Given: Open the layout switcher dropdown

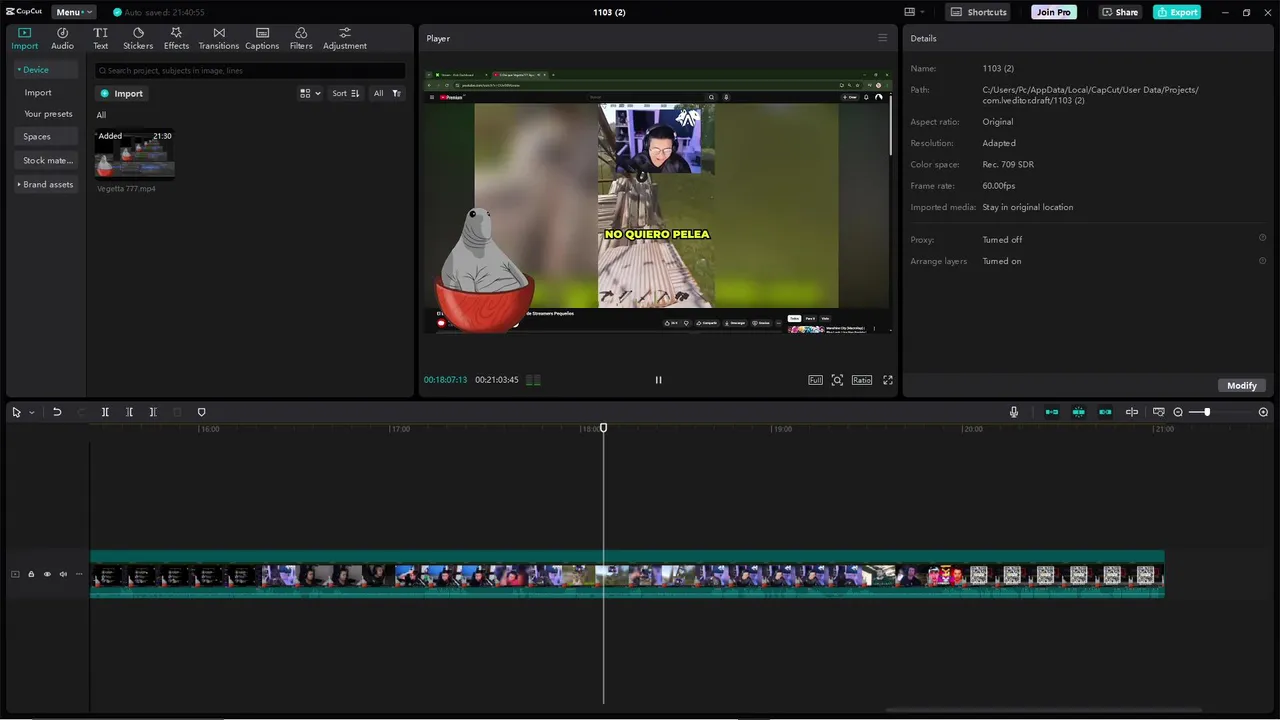Looking at the screenshot, I should pyautogui.click(x=914, y=12).
